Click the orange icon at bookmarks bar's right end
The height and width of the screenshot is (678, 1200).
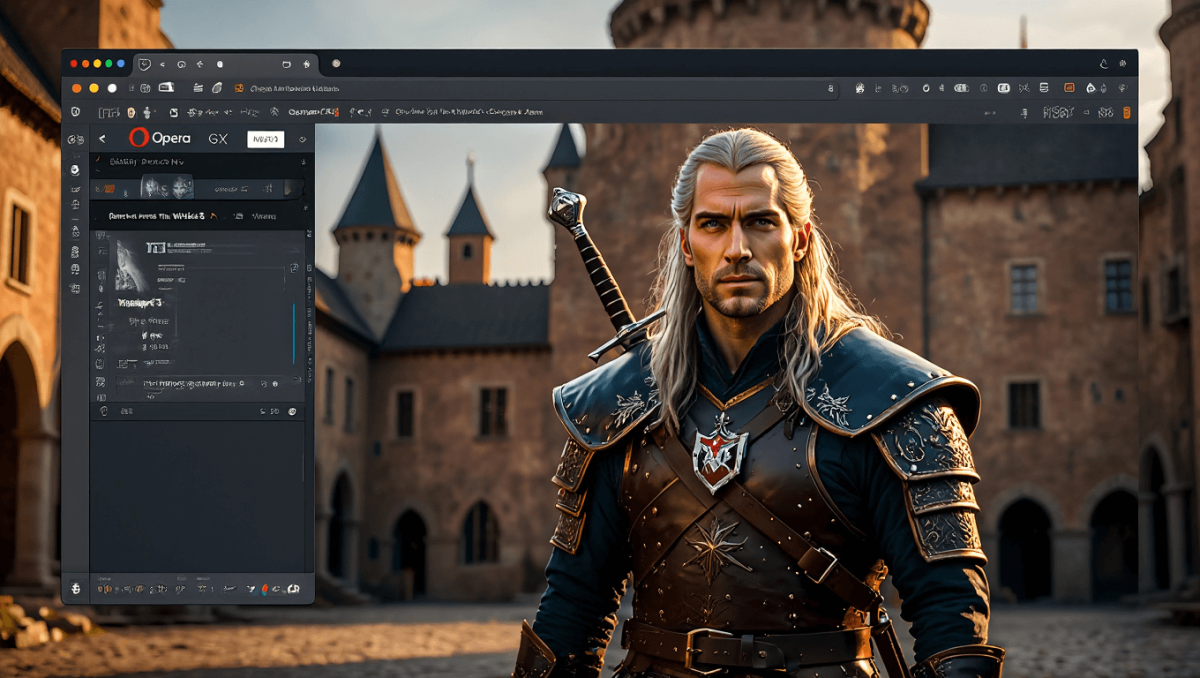1125,113
